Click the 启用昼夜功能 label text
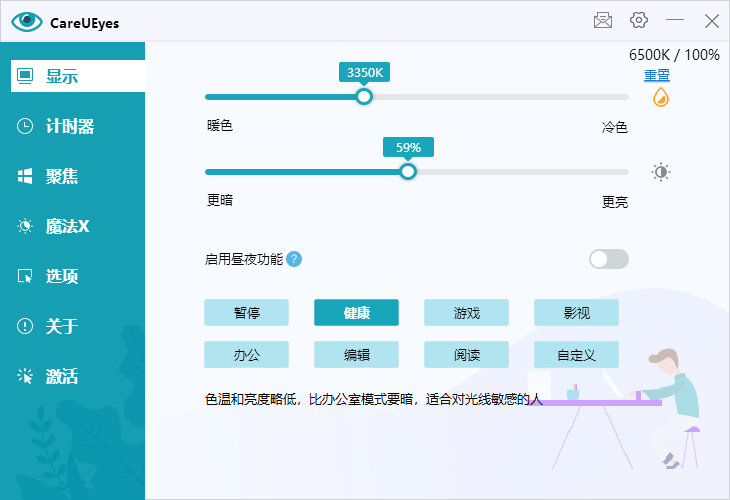 click(x=243, y=259)
